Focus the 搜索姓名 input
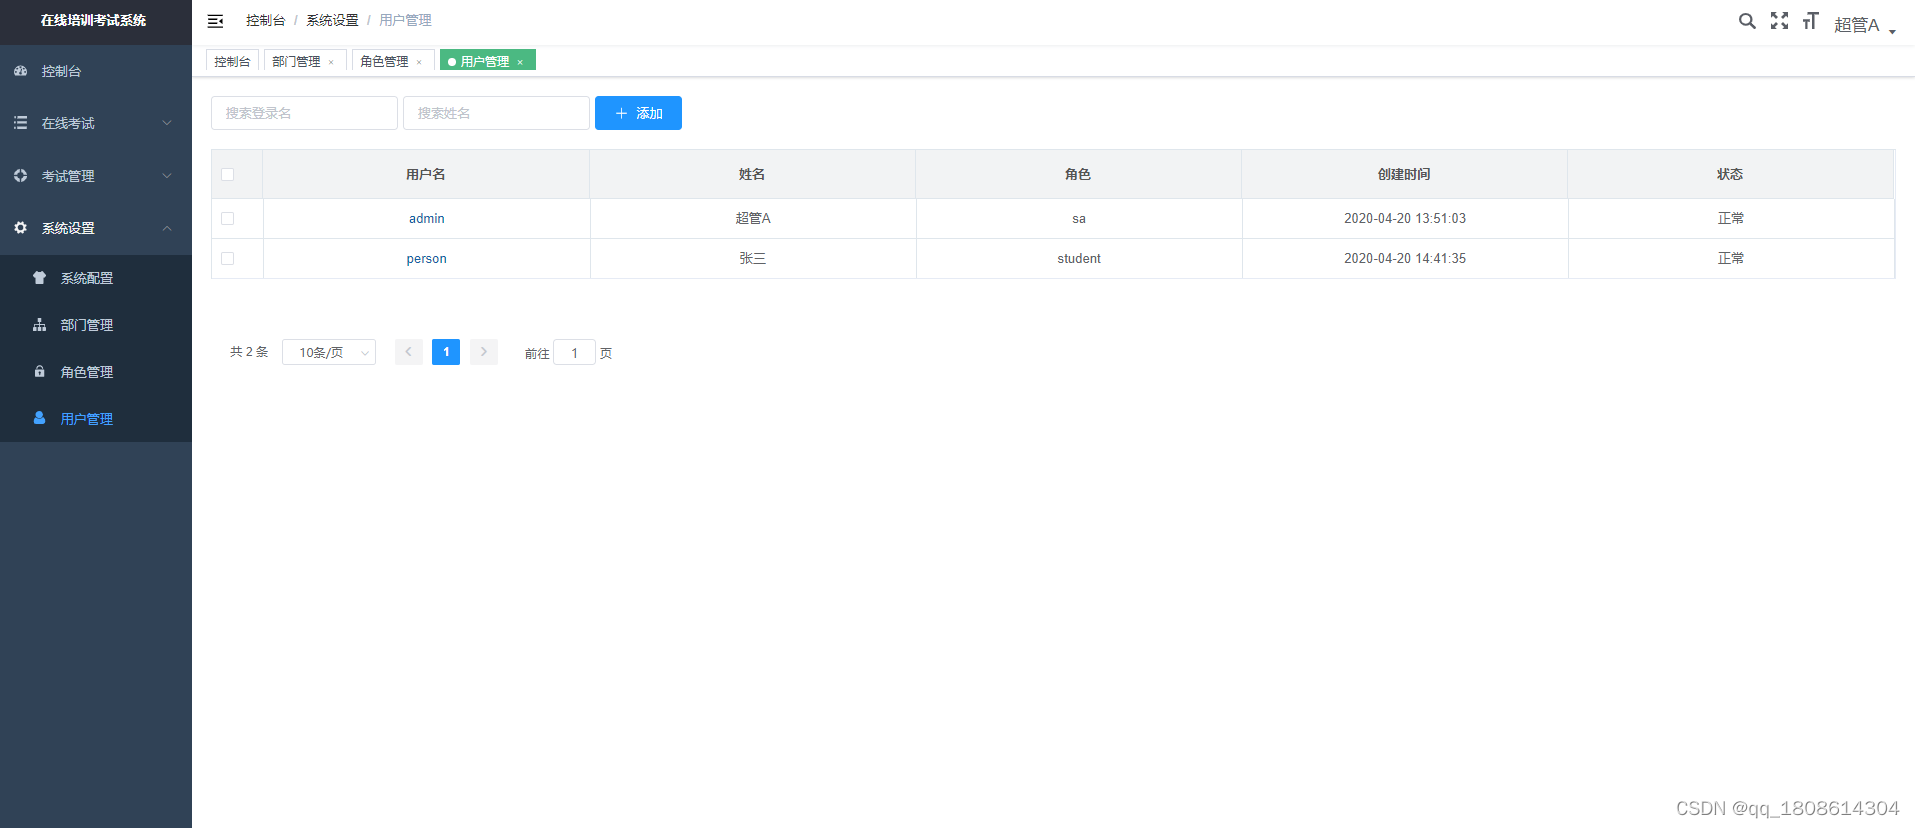This screenshot has width=1915, height=828. (496, 113)
